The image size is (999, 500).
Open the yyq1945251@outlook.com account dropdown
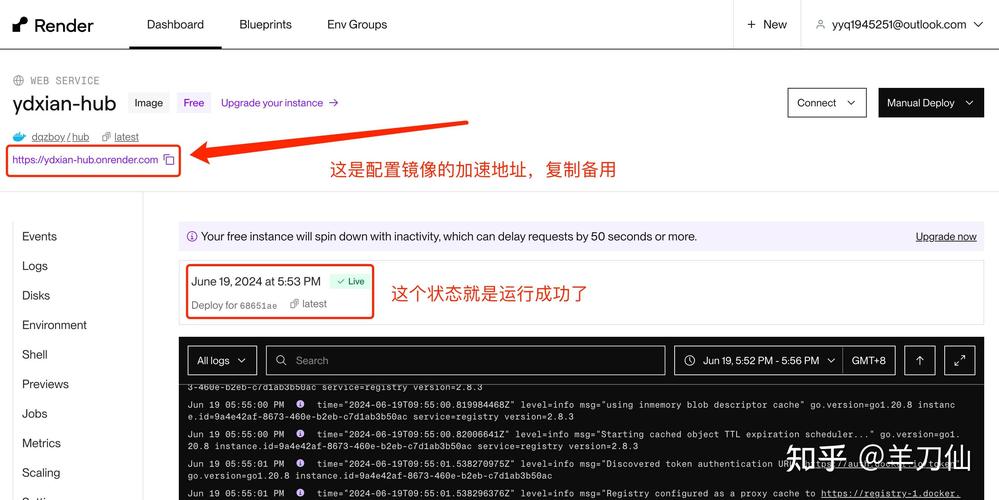coord(900,24)
